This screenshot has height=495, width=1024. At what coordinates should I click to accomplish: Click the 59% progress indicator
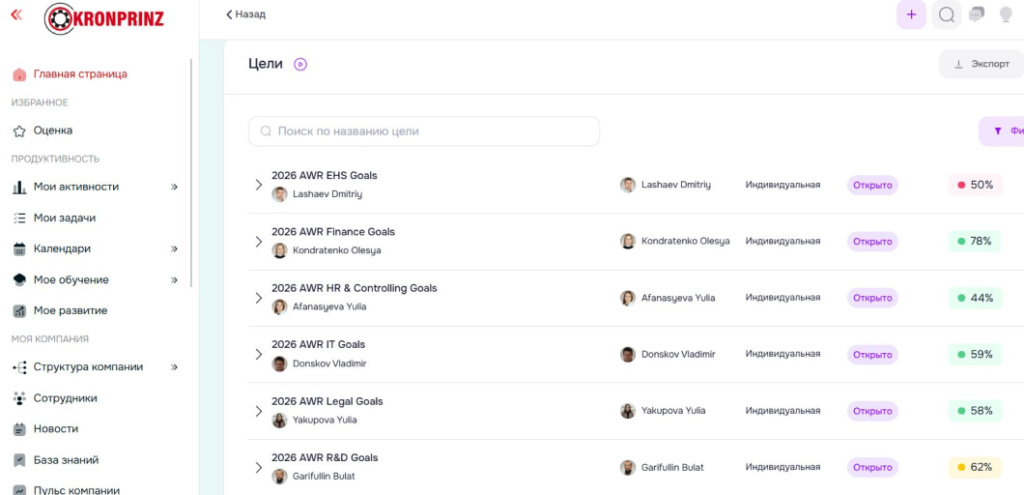coord(975,355)
